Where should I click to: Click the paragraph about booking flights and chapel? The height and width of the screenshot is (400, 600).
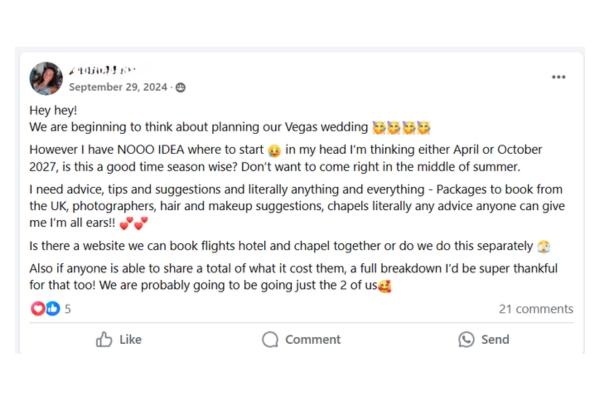click(280, 246)
